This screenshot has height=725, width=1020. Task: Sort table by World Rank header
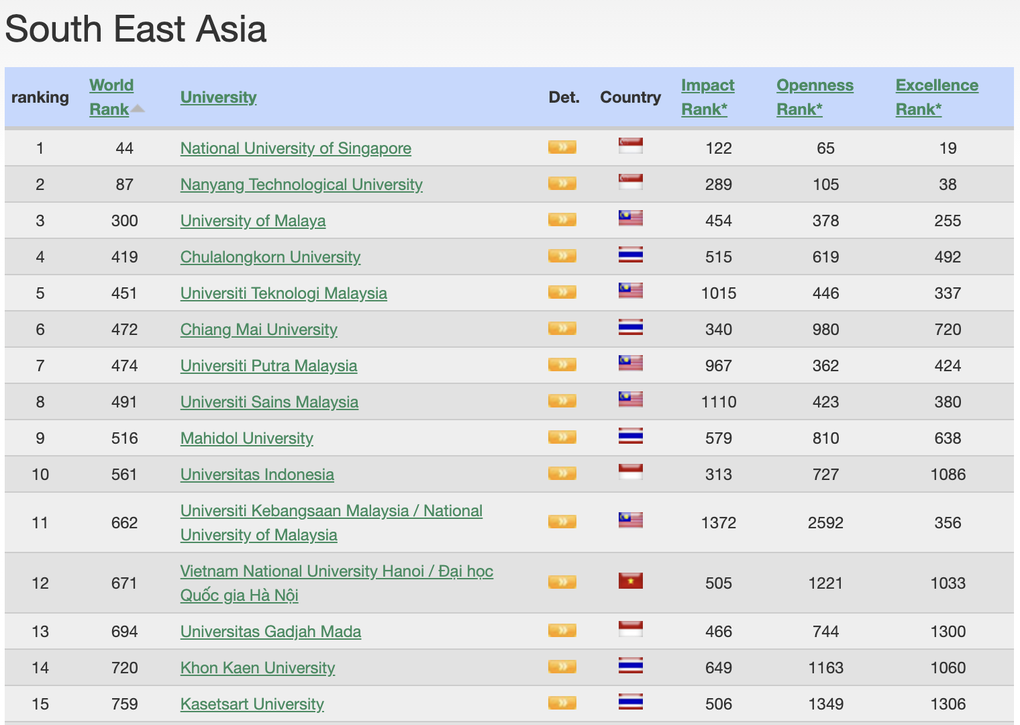(111, 97)
